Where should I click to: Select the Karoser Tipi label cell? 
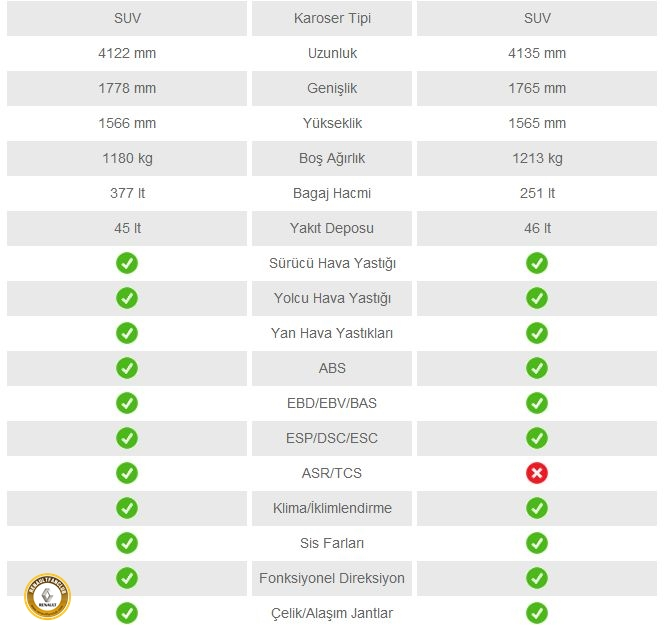click(x=332, y=18)
